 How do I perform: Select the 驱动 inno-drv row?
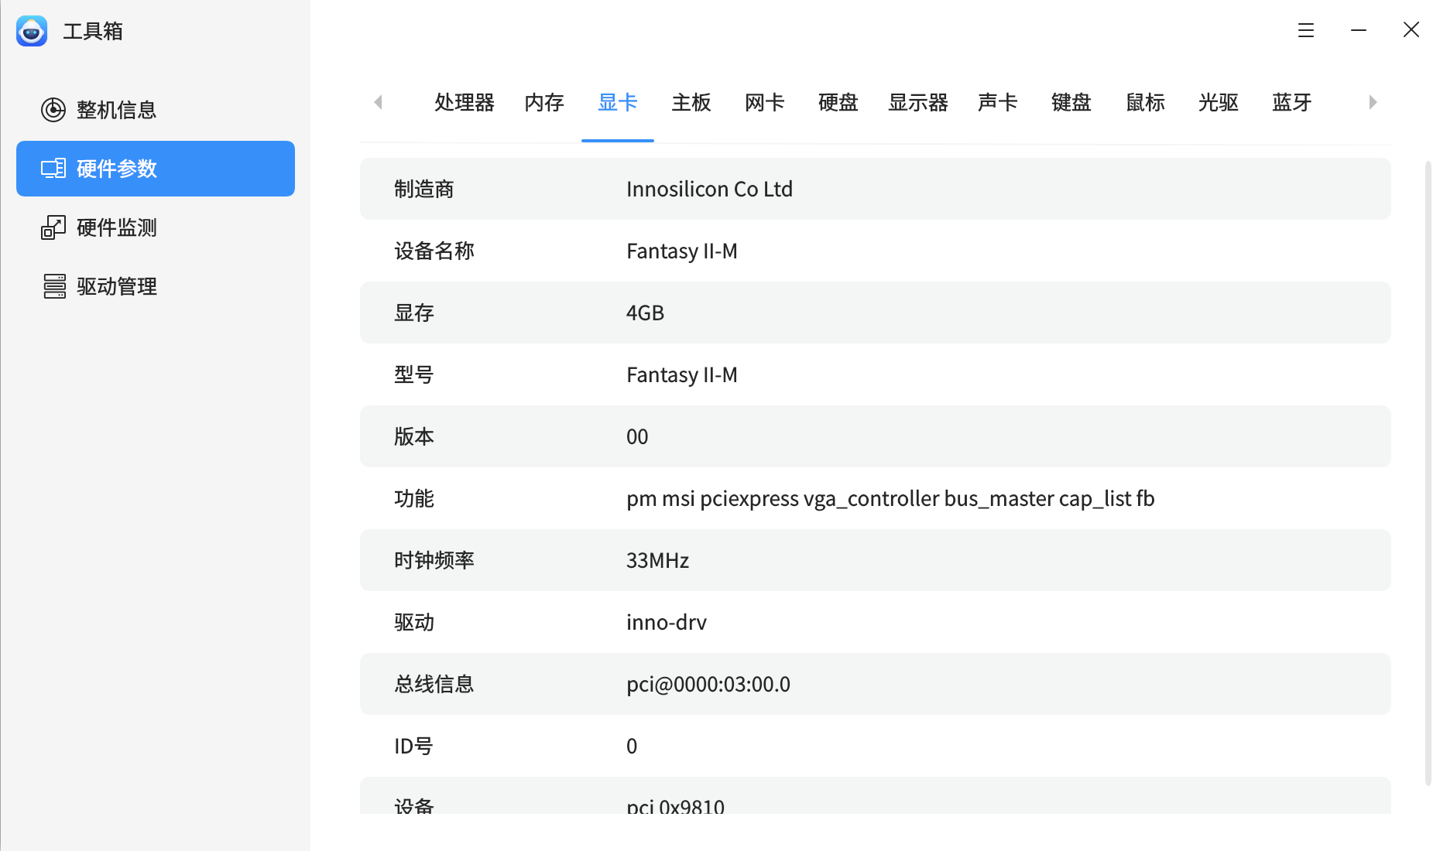tap(875, 622)
